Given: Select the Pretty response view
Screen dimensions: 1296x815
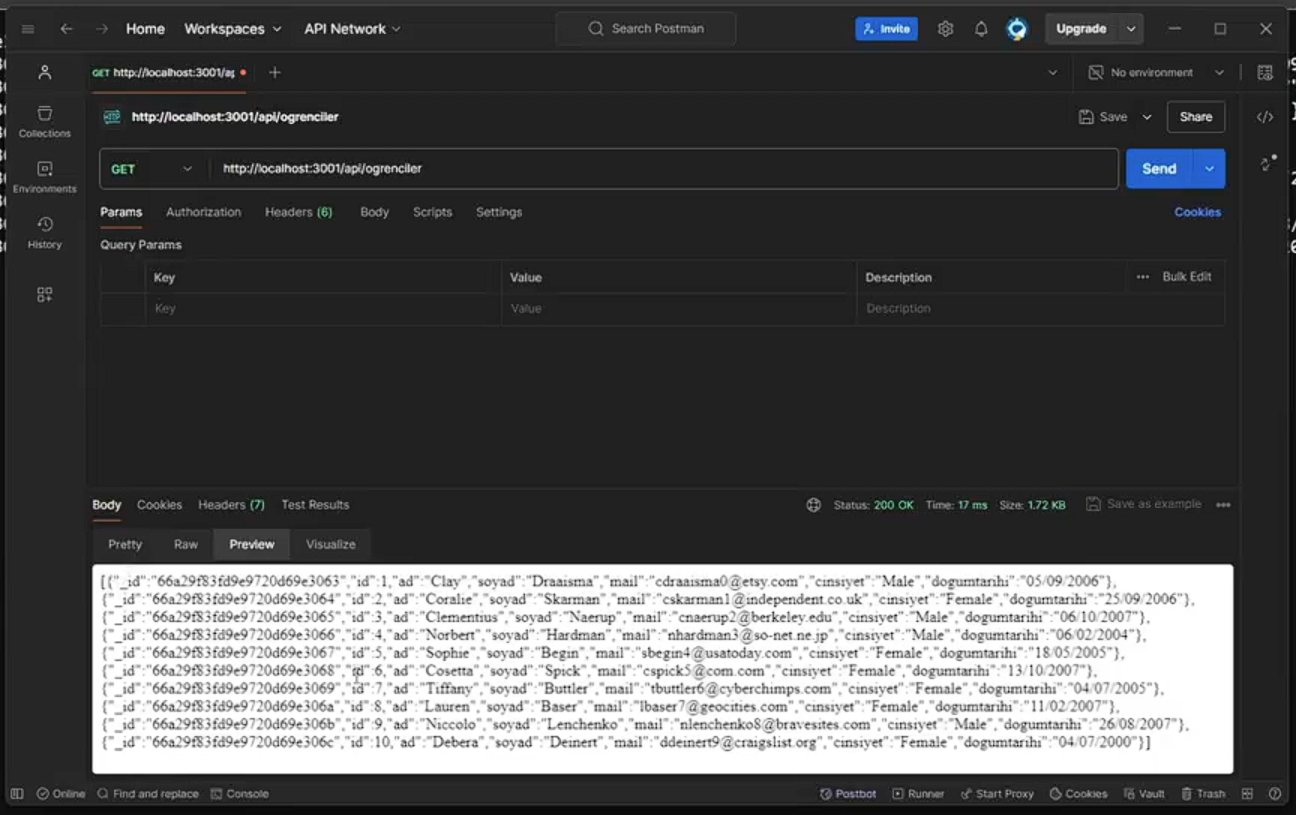Looking at the screenshot, I should tap(125, 544).
